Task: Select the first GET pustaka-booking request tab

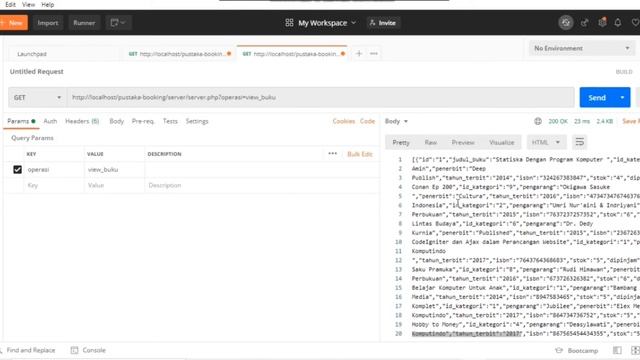Action: pos(180,54)
